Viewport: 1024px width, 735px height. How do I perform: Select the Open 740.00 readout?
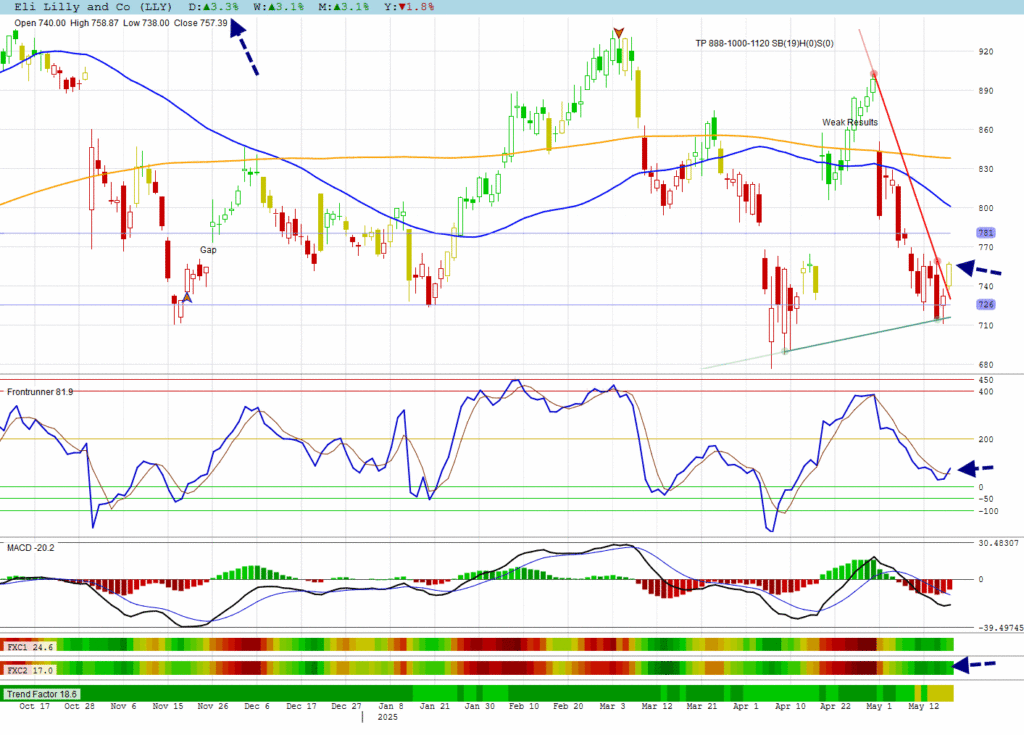(40, 23)
